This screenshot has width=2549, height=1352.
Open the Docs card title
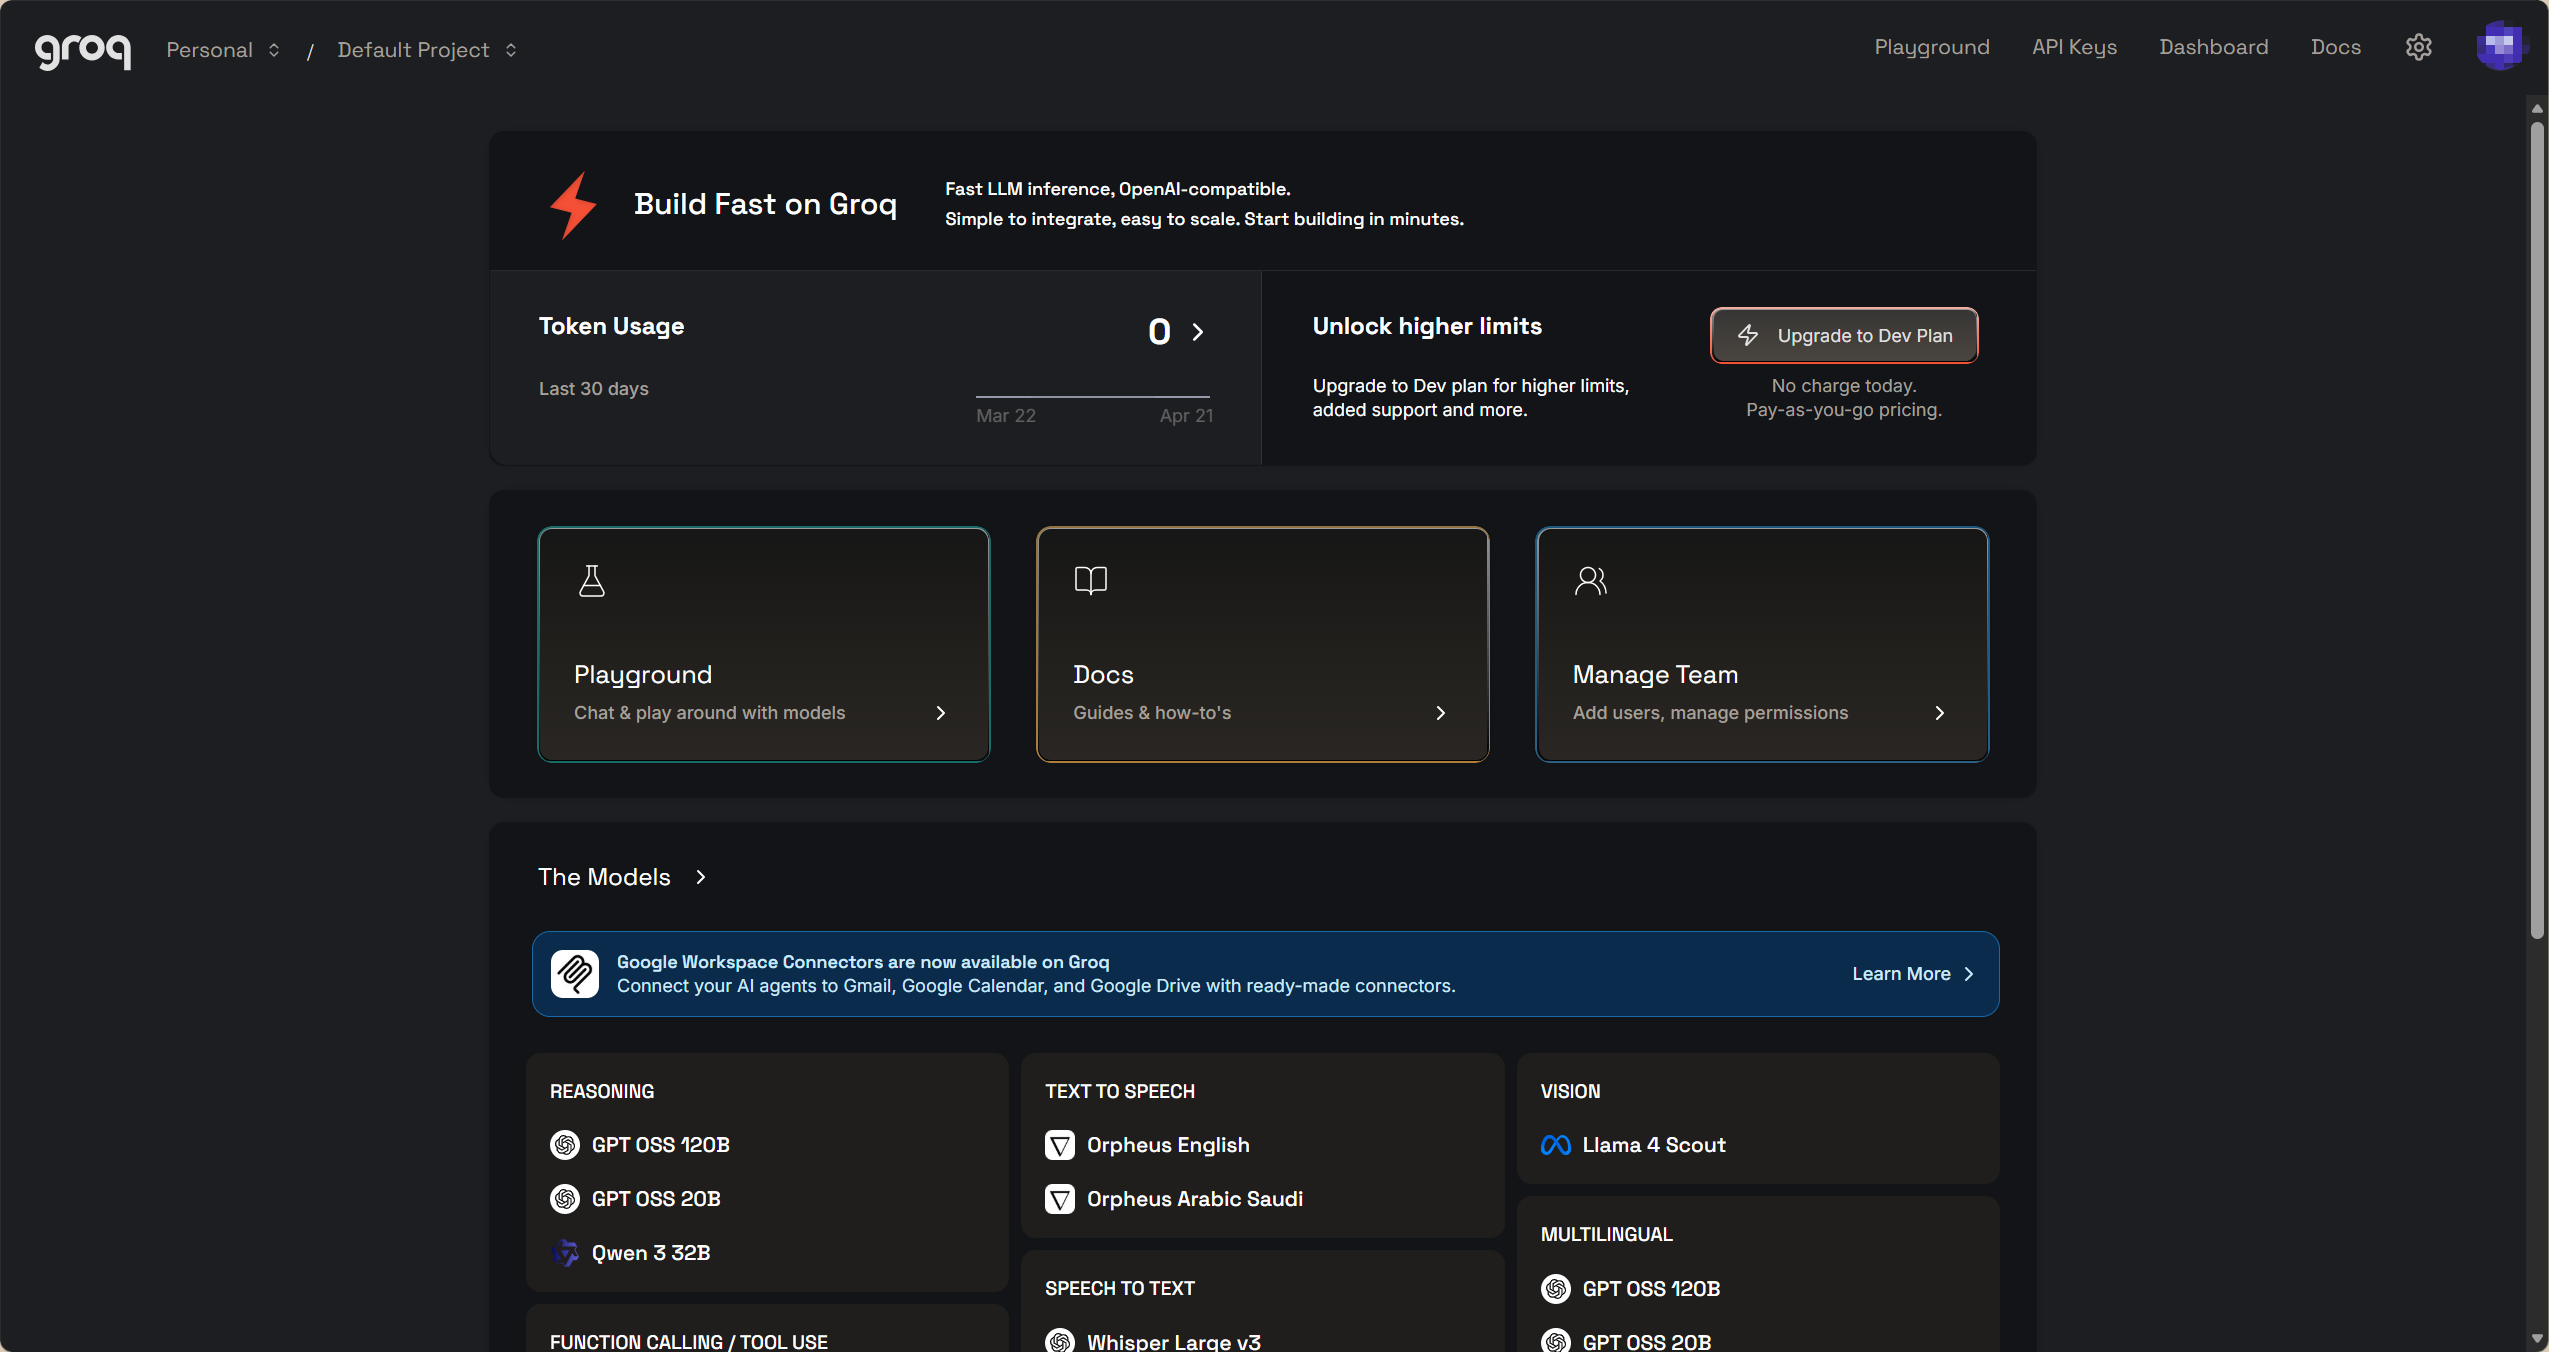tap(1103, 675)
